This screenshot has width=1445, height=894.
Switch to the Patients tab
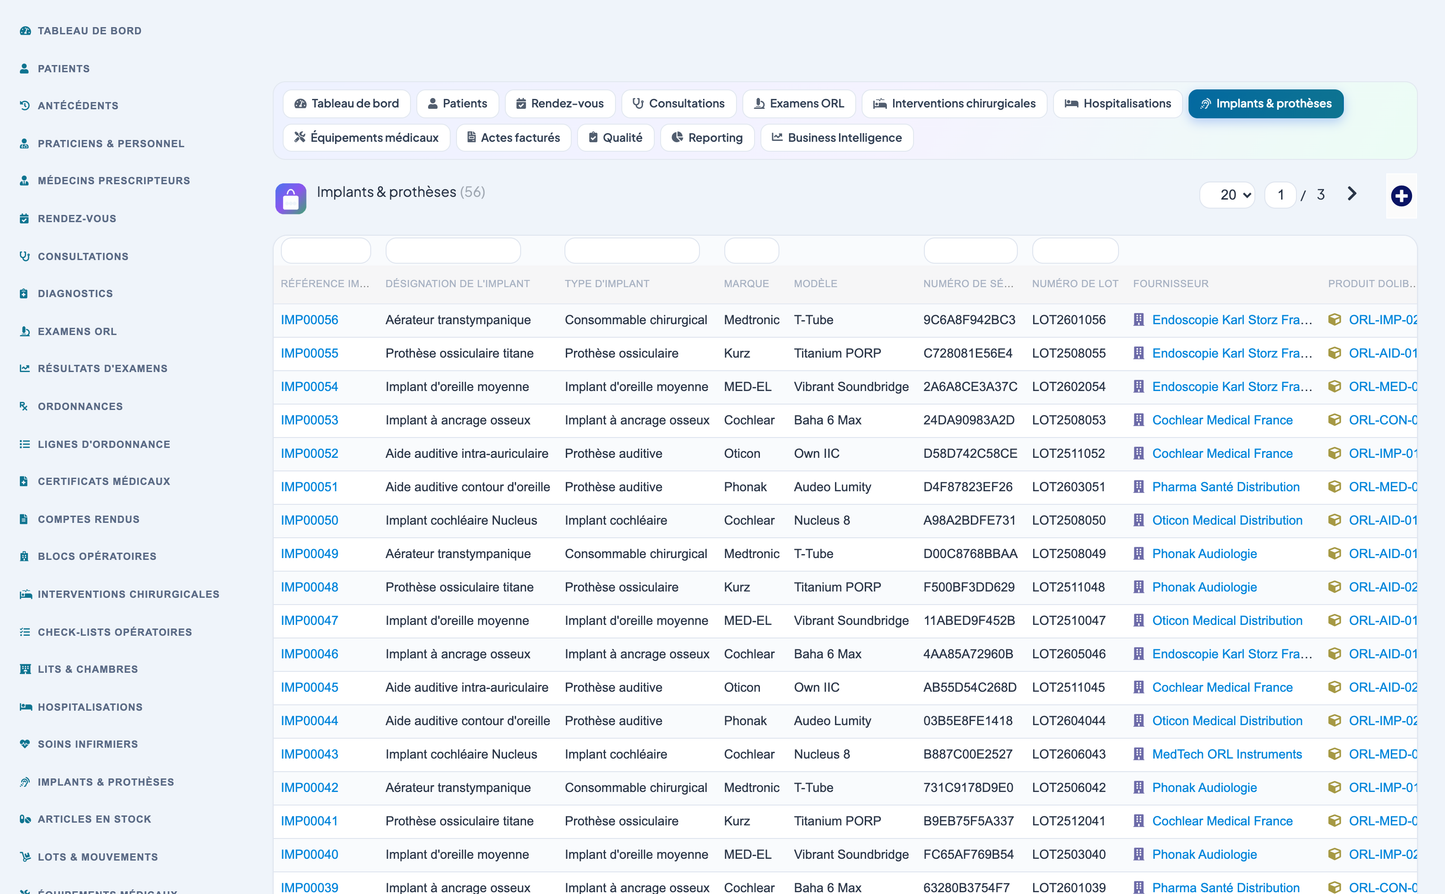(457, 104)
